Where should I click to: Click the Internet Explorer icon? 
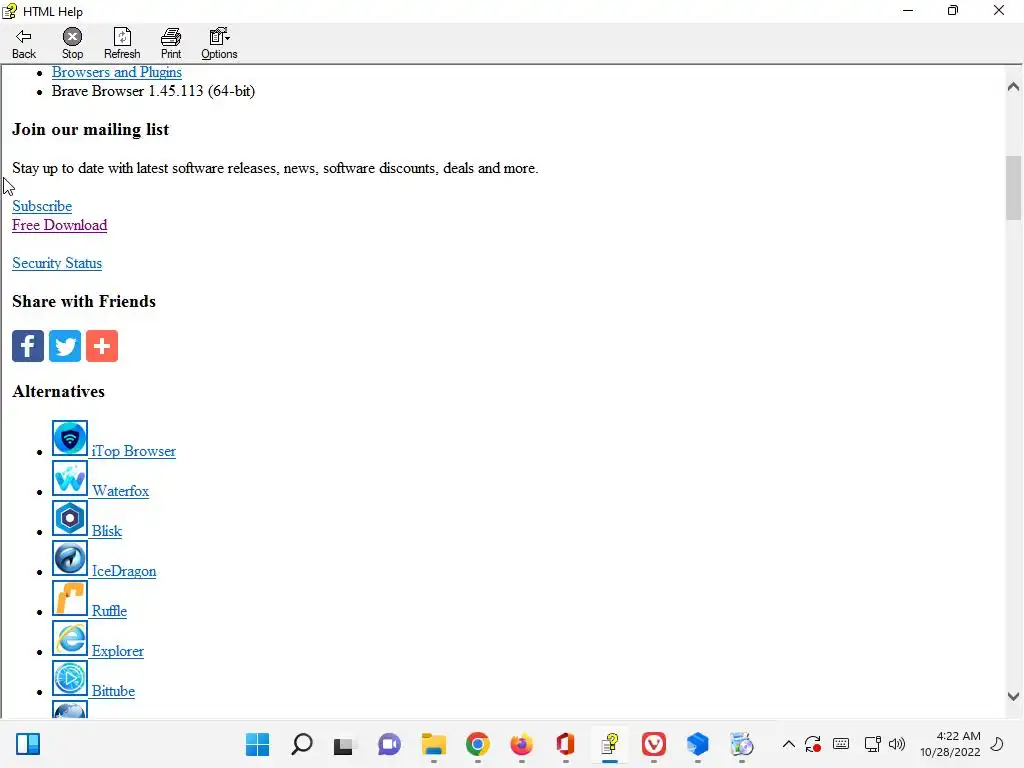70,638
